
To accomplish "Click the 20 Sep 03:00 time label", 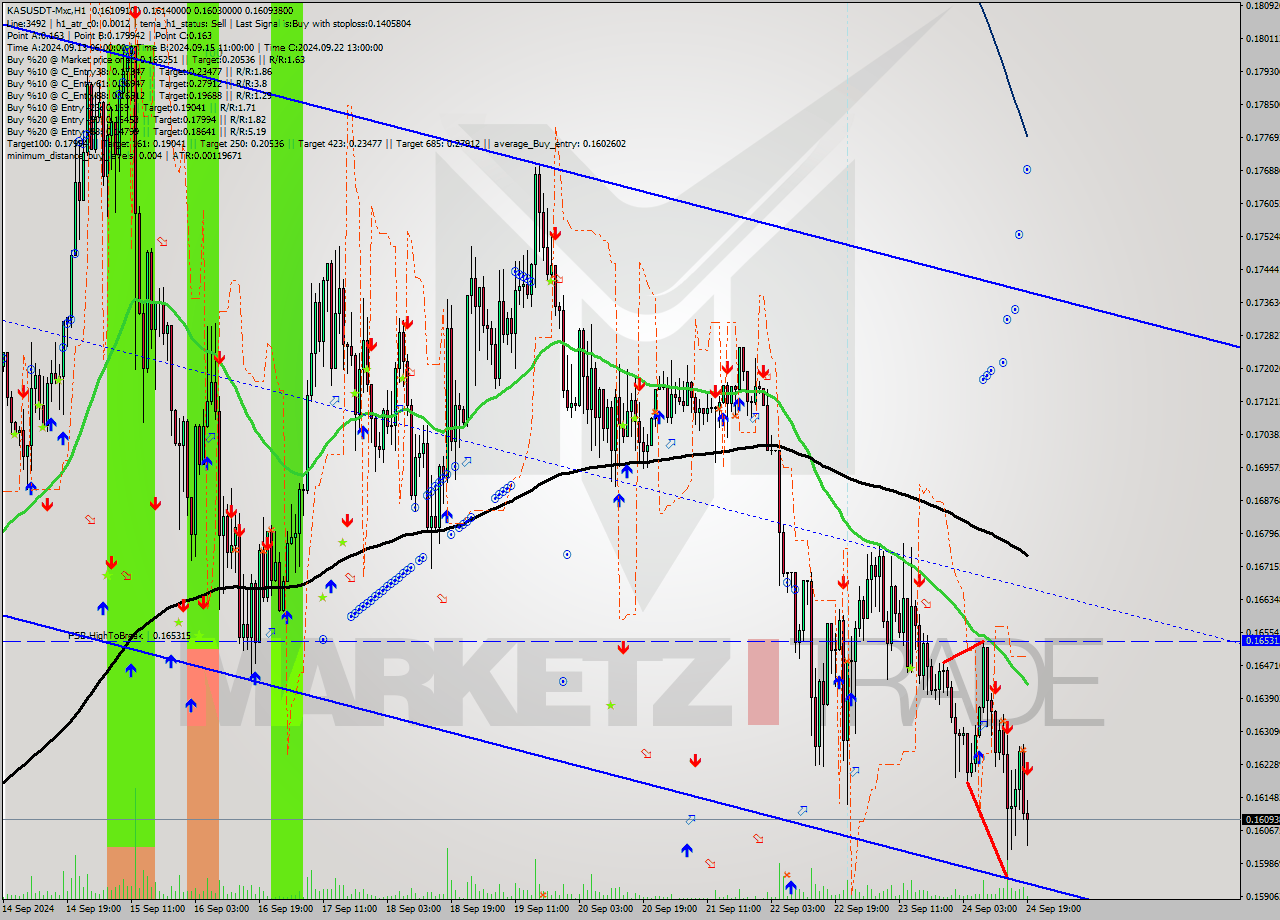I will [605, 909].
